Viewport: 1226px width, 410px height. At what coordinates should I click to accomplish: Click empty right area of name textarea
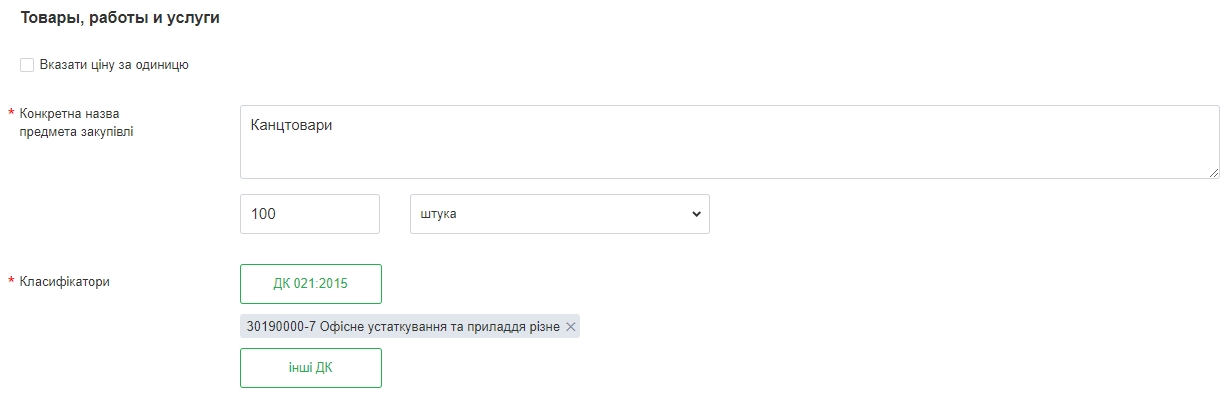(1000, 140)
